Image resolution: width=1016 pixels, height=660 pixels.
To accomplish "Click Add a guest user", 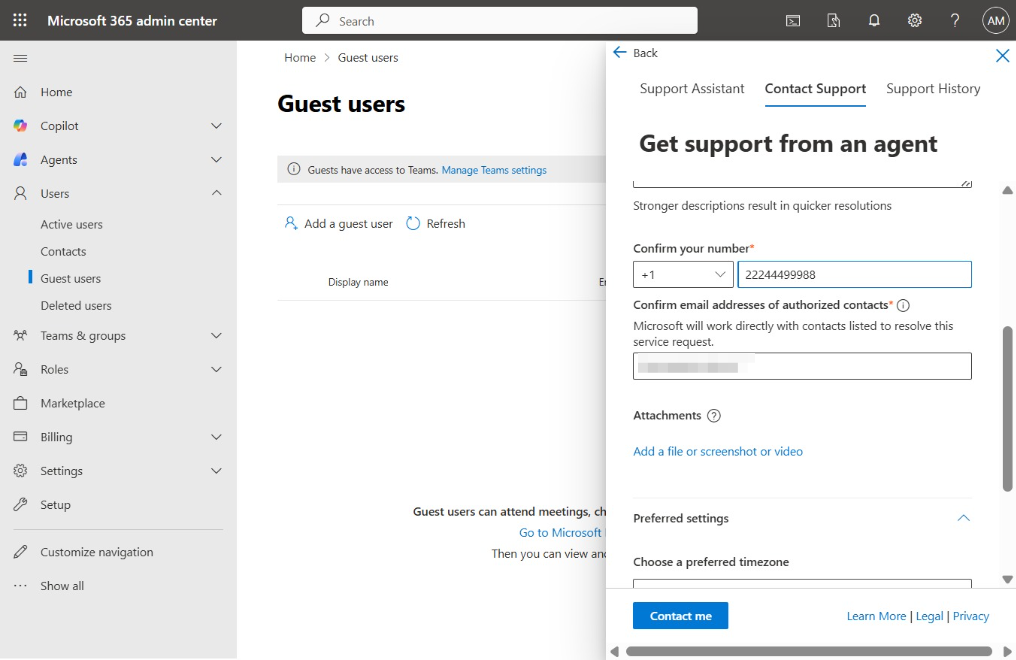I will [338, 223].
